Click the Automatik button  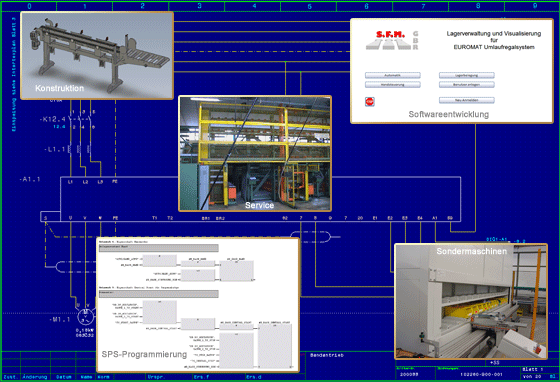(x=392, y=75)
